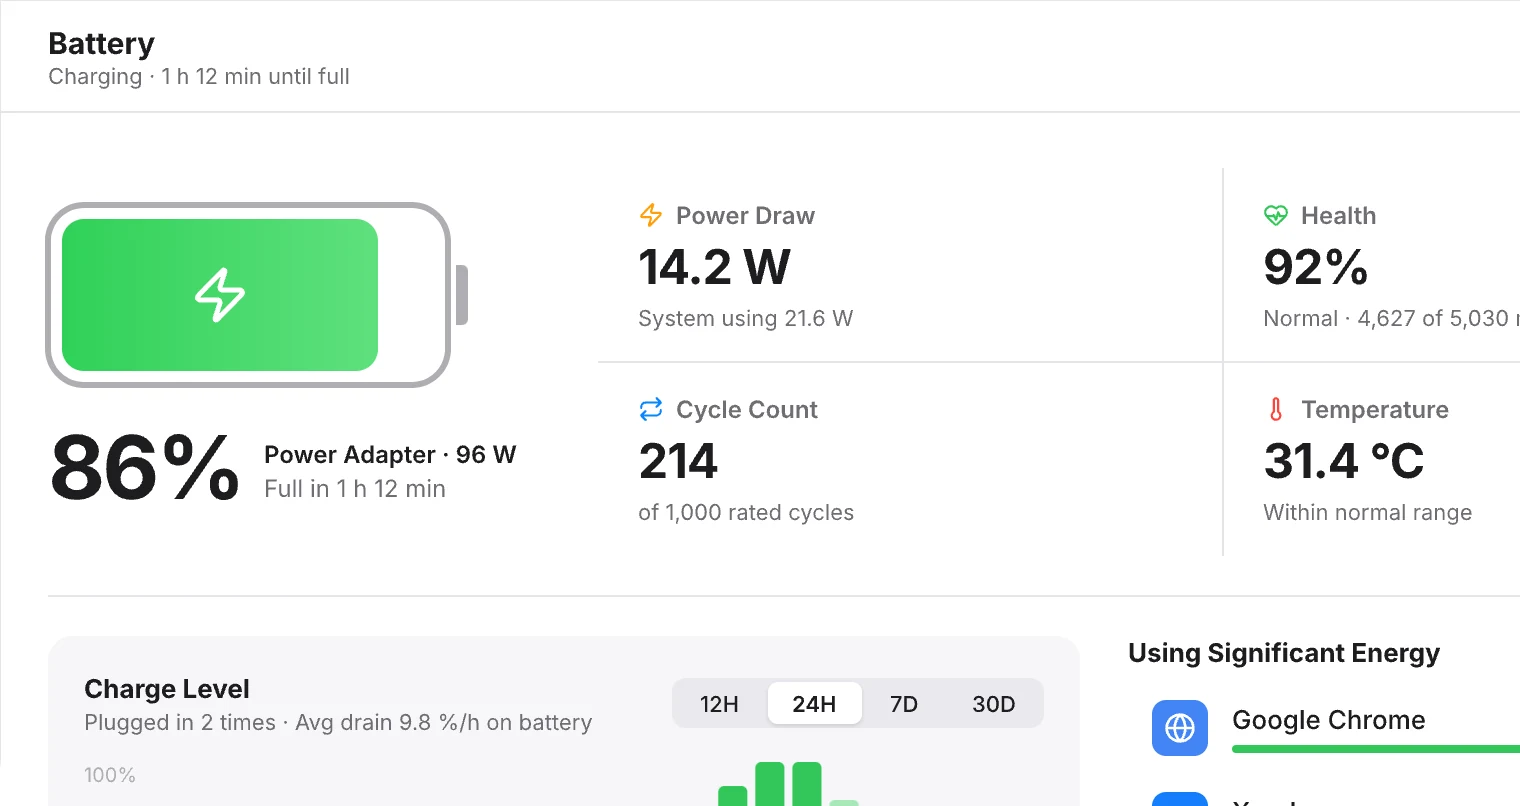The image size is (1520, 806).
Task: Click the Charge Level heading
Action: (167, 689)
